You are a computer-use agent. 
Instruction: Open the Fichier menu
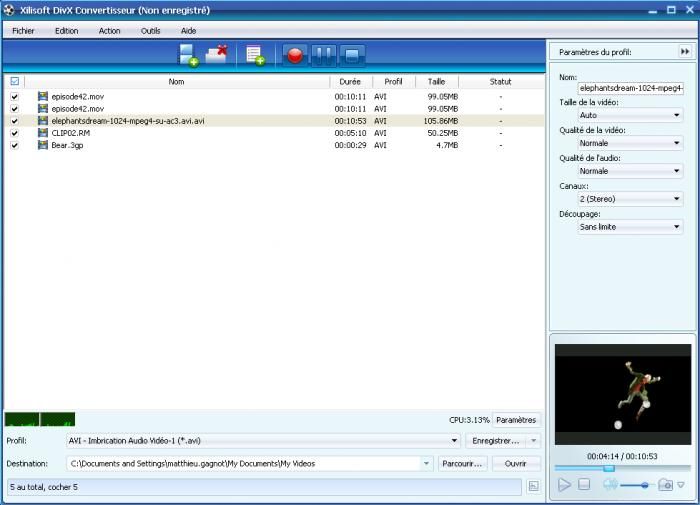point(23,31)
